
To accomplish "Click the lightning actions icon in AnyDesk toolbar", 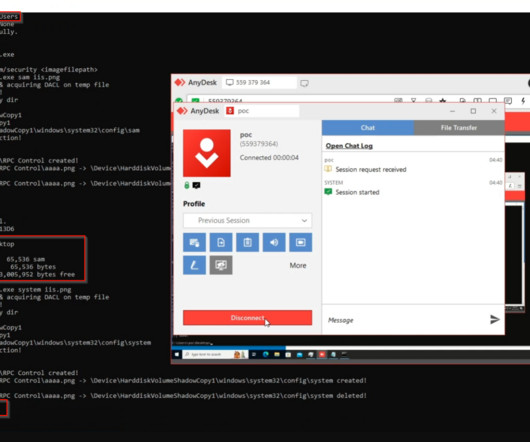I will click(523, 101).
